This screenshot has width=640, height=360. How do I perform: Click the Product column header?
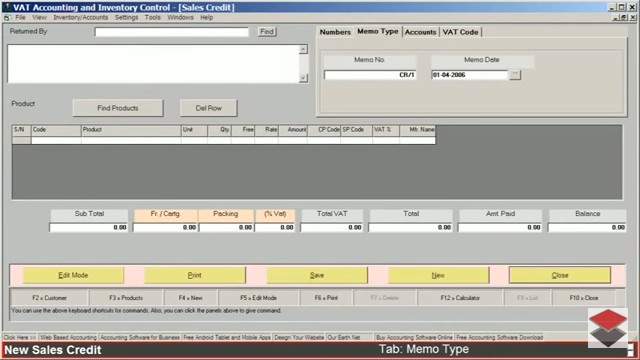(131, 130)
